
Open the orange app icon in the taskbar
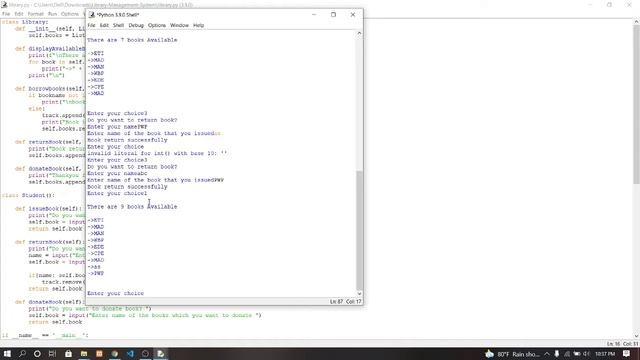99,354
